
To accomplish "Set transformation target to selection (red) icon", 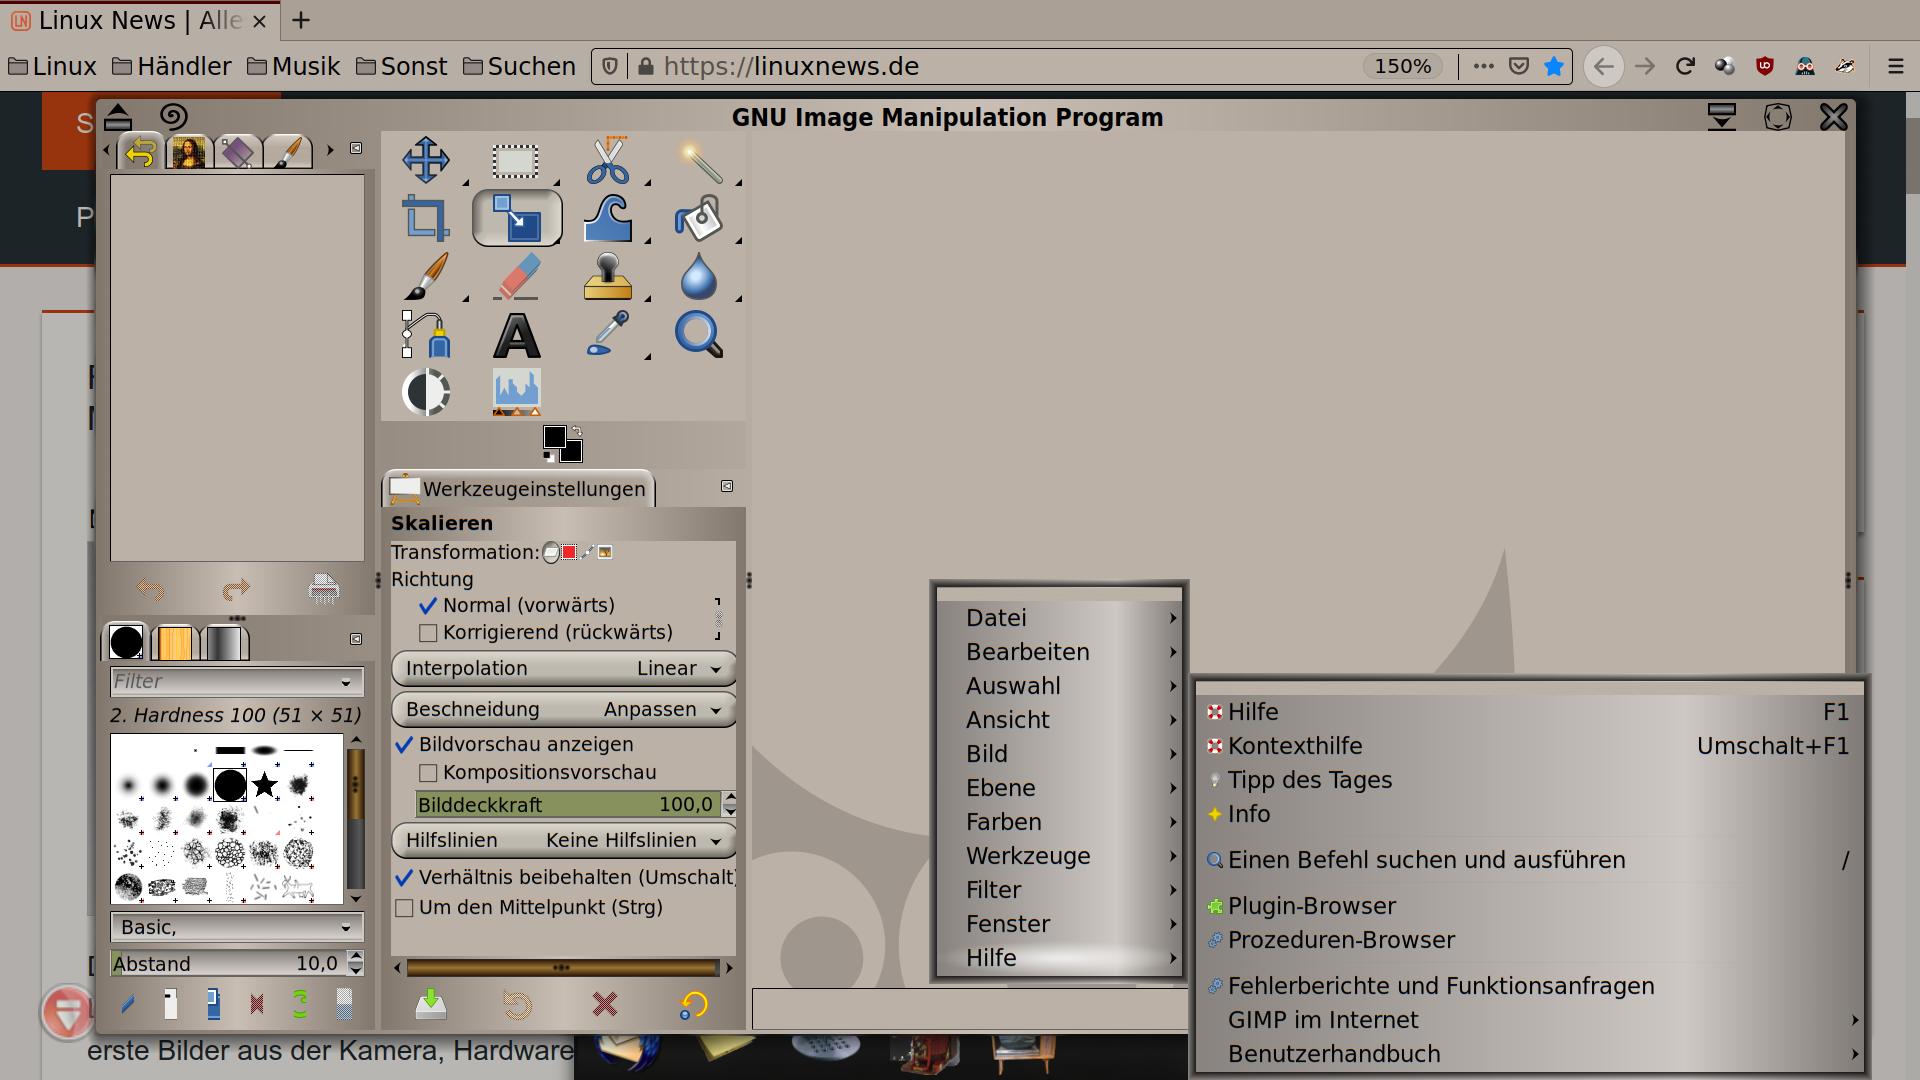I will click(x=569, y=552).
